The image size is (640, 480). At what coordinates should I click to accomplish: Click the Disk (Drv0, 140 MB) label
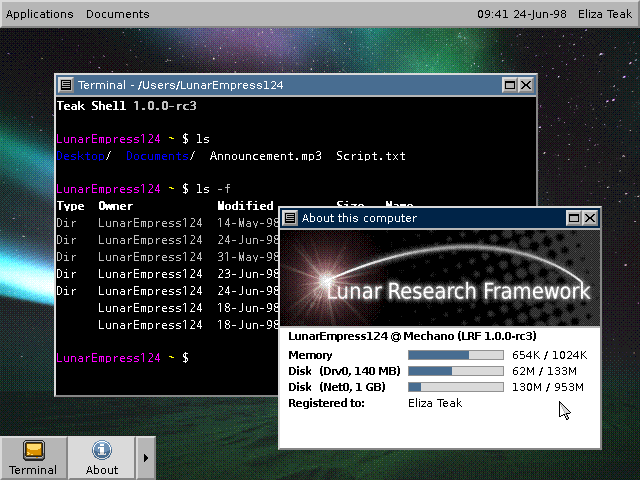[x=344, y=371]
